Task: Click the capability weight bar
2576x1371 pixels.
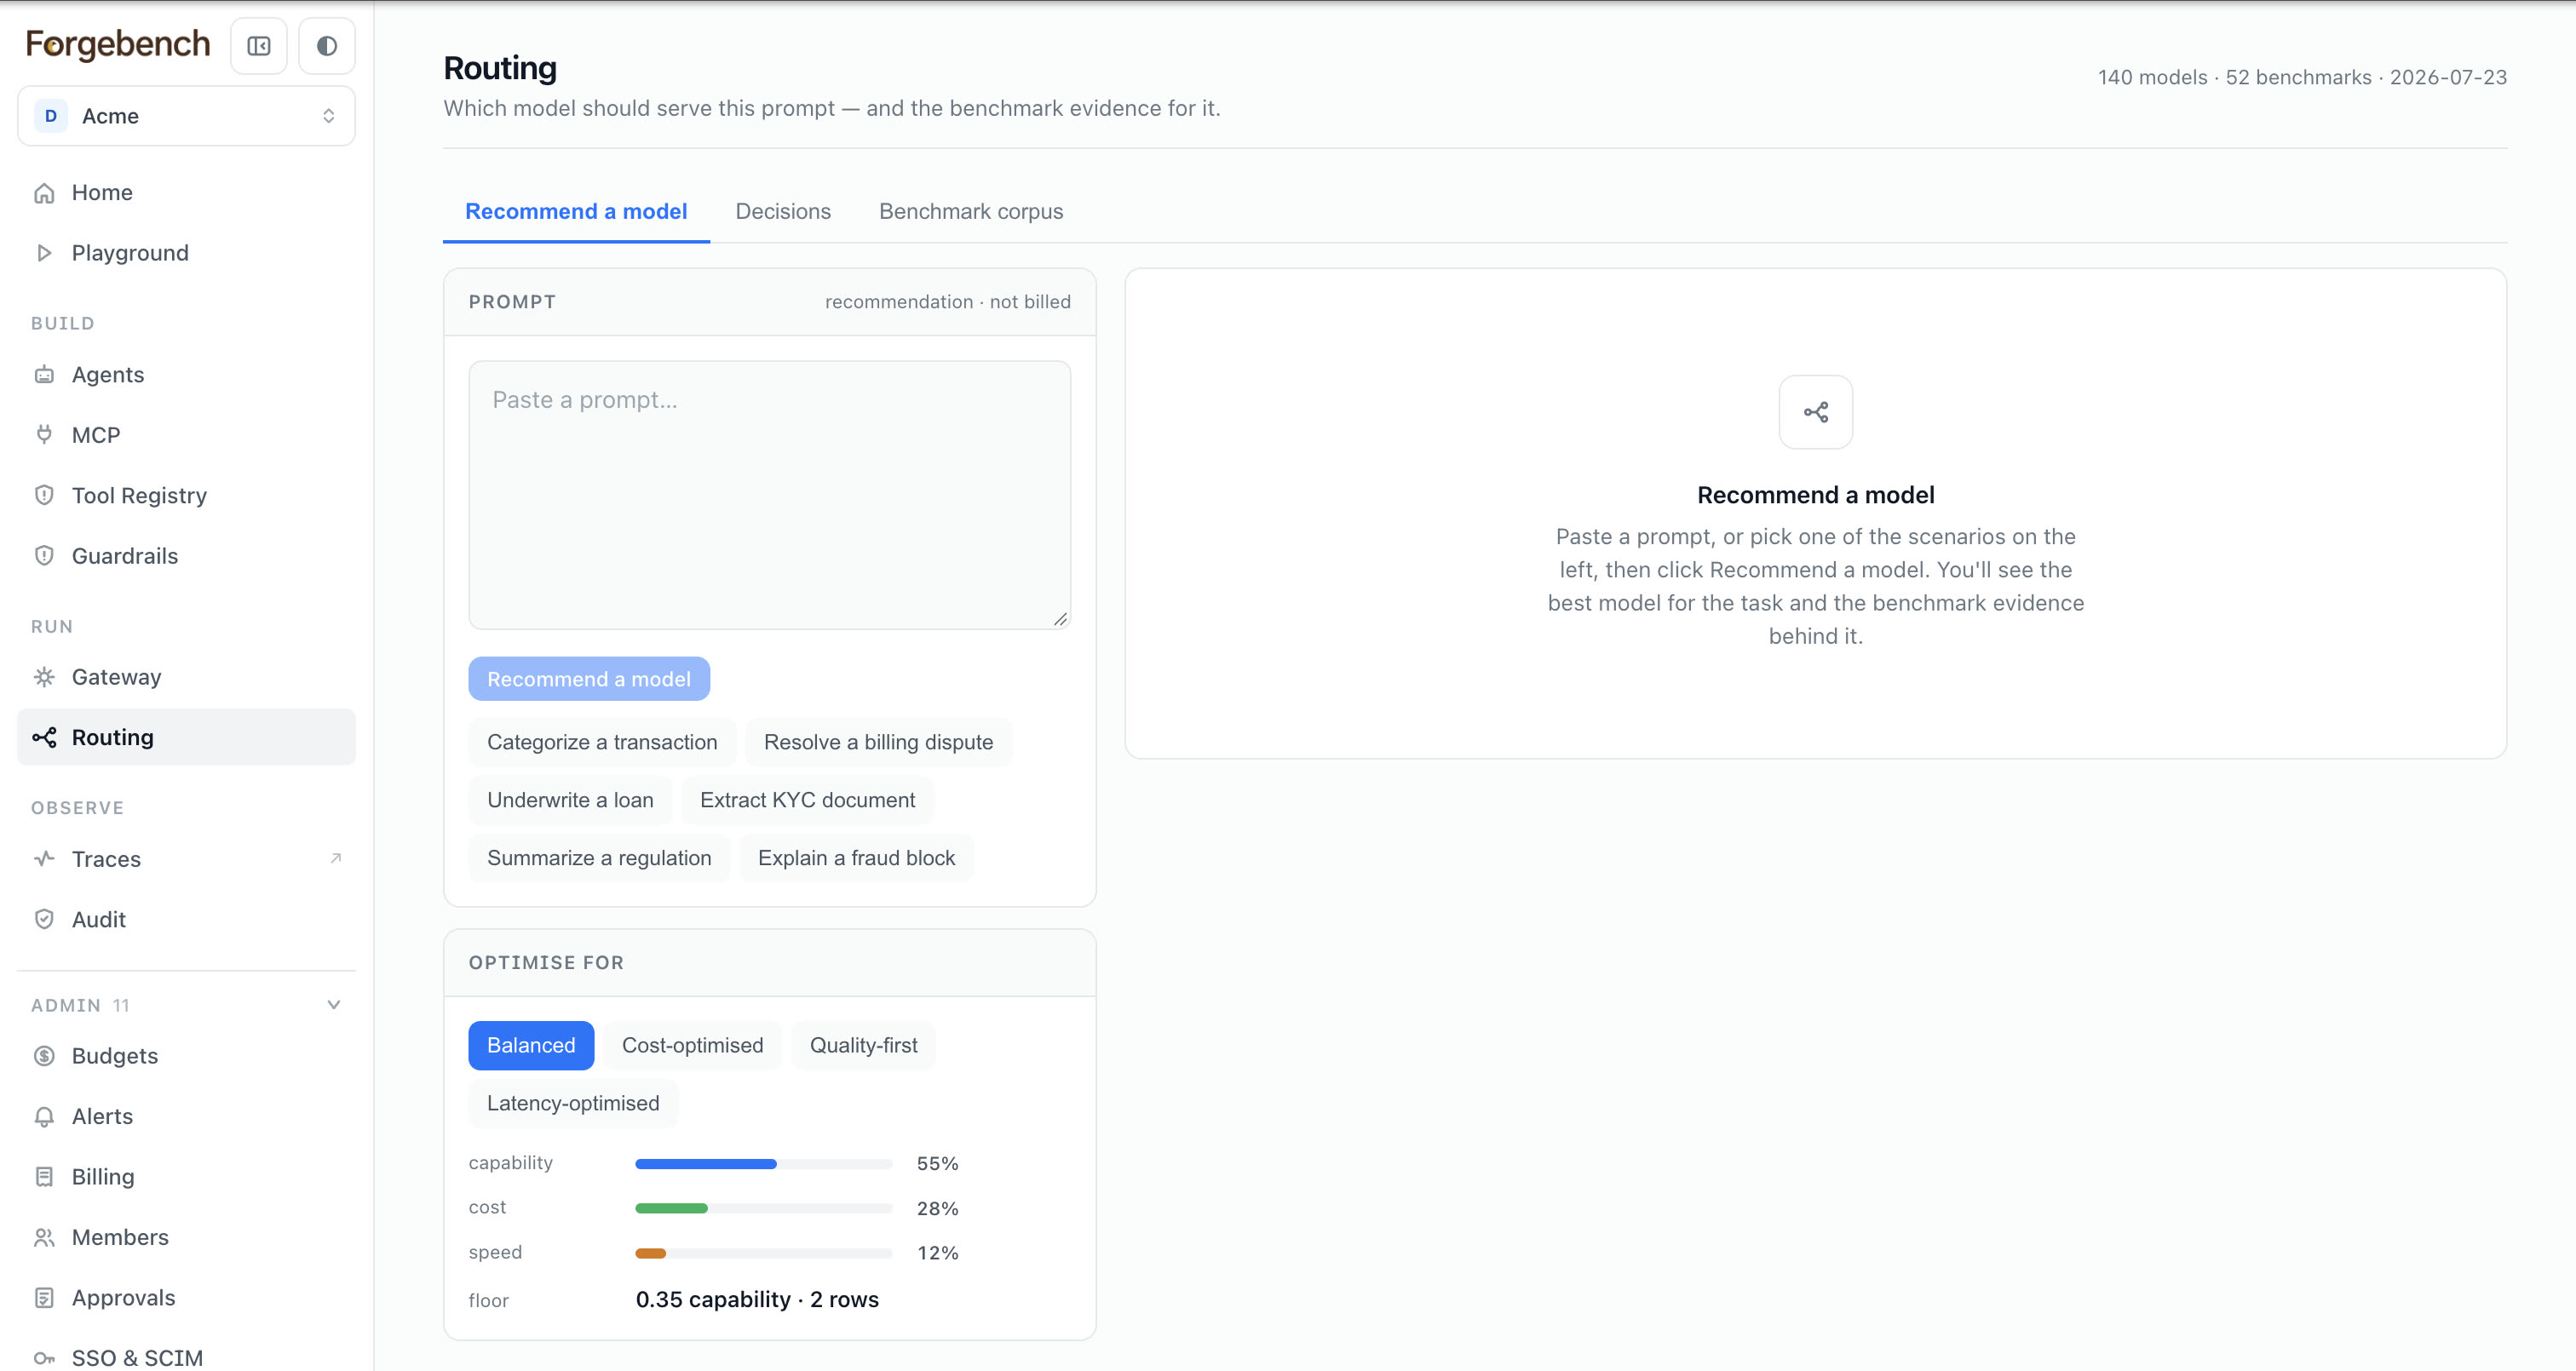Action: pos(764,1164)
